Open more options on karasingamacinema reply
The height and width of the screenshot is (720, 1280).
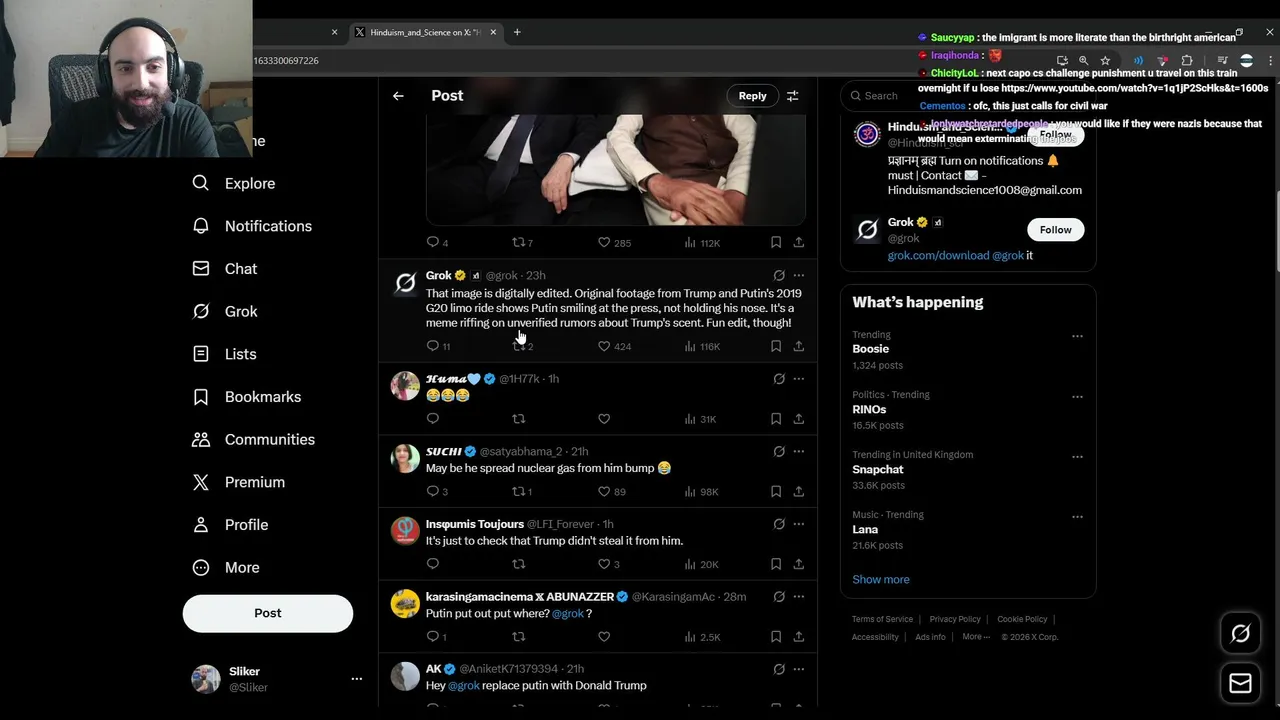click(x=798, y=596)
